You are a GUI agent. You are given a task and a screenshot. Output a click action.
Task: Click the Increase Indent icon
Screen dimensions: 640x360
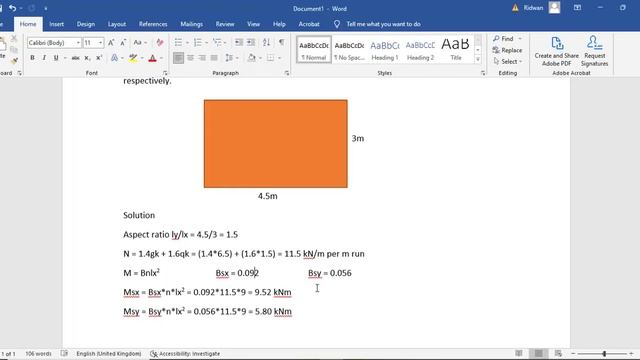point(251,42)
